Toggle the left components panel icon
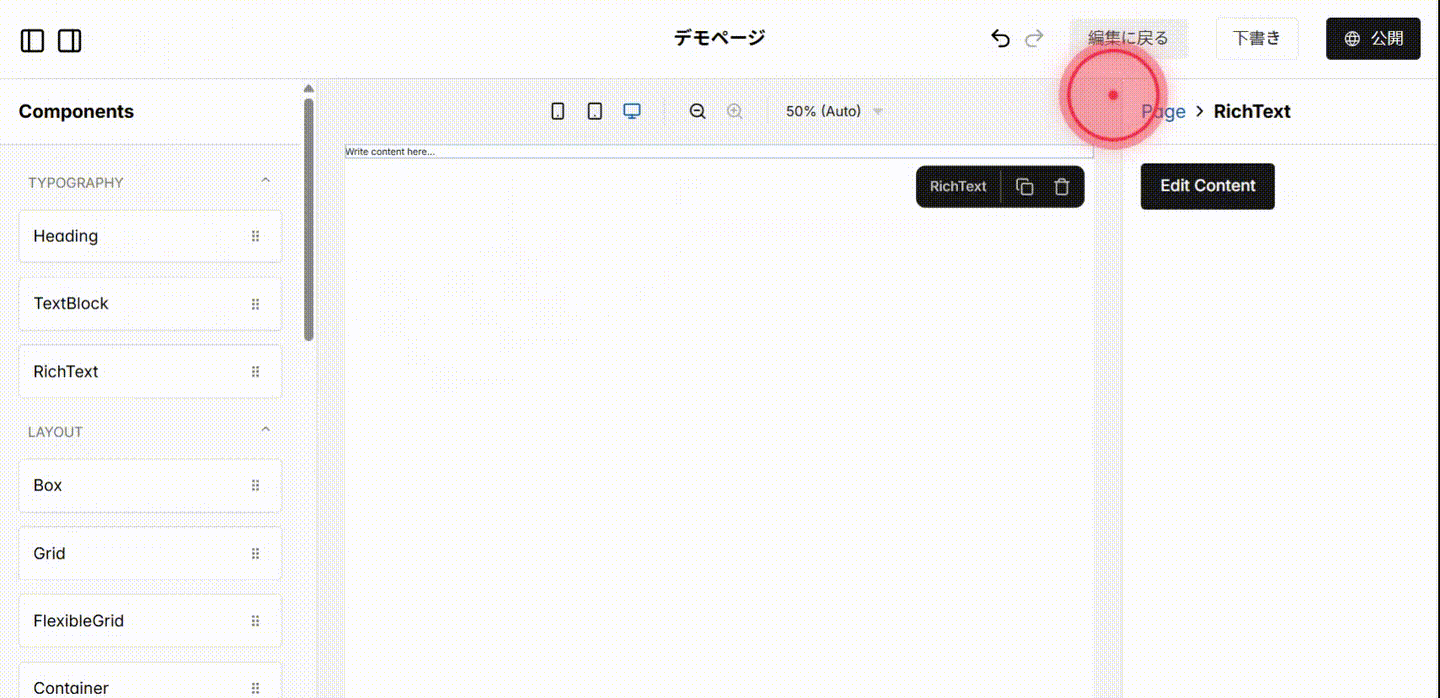The width and height of the screenshot is (1440, 698). (x=32, y=40)
